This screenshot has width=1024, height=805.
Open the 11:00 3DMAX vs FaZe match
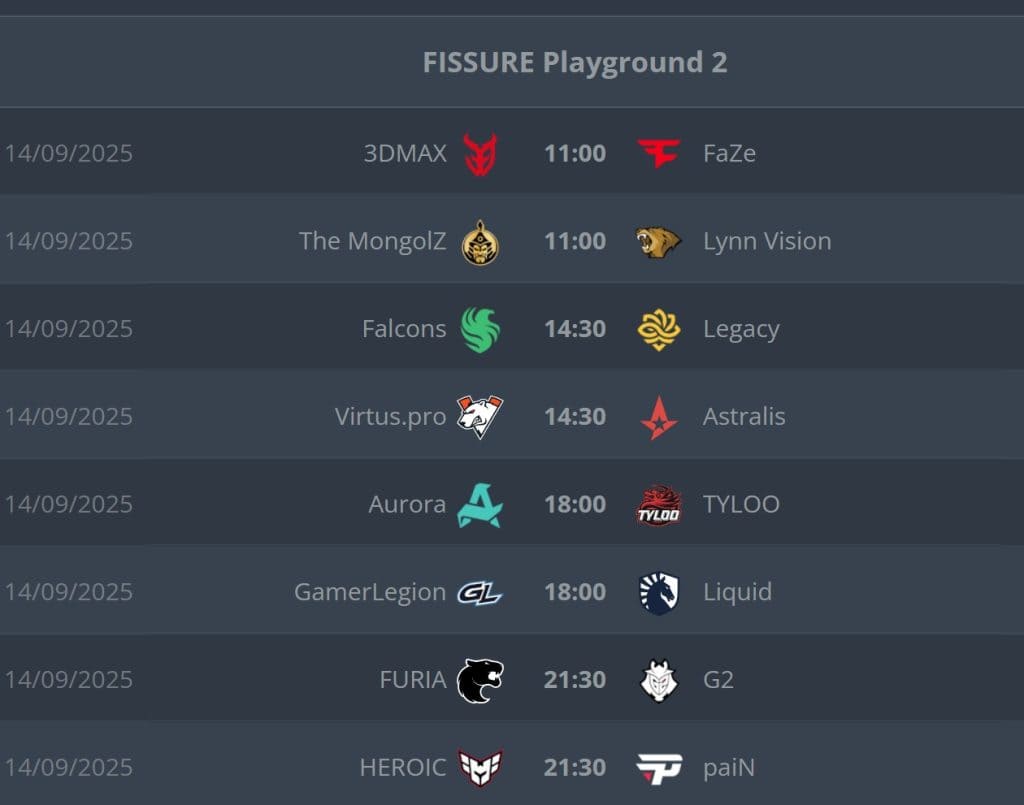click(x=575, y=153)
